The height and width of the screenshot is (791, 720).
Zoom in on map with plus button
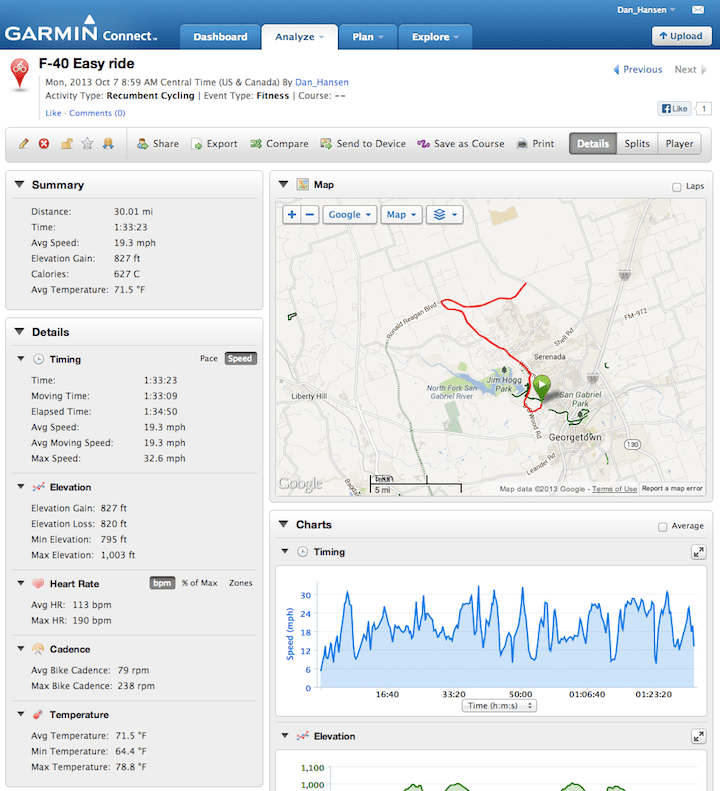coord(292,215)
